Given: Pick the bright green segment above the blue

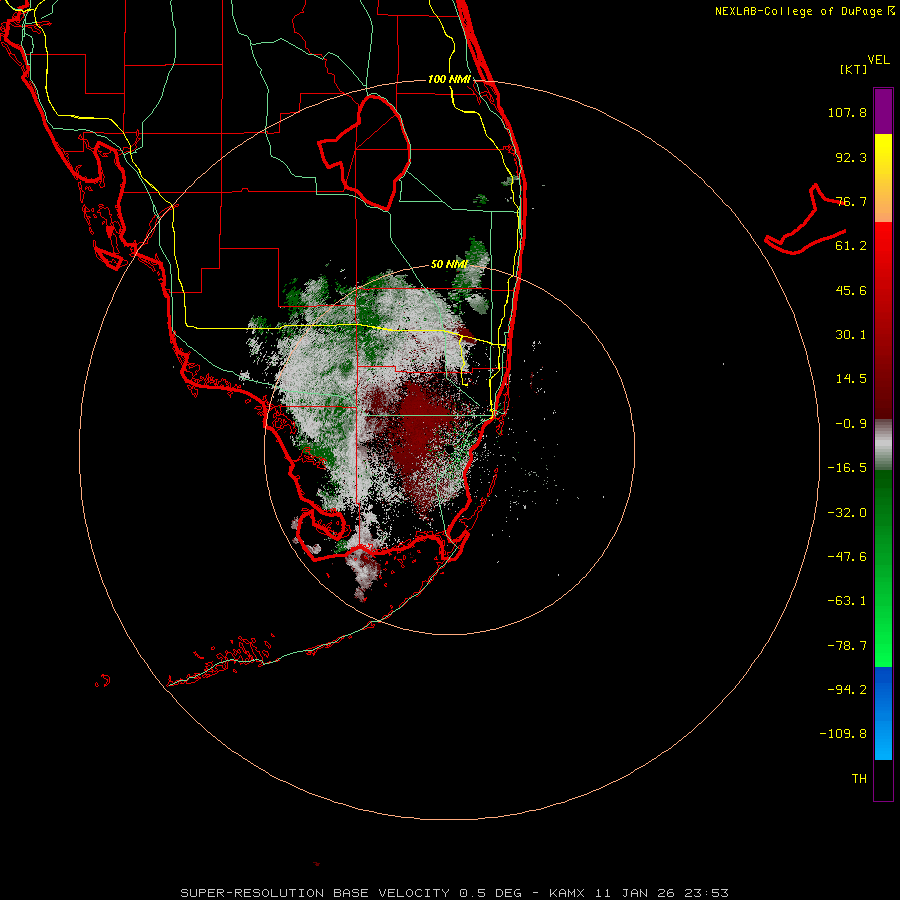Looking at the screenshot, I should pyautogui.click(x=883, y=643).
